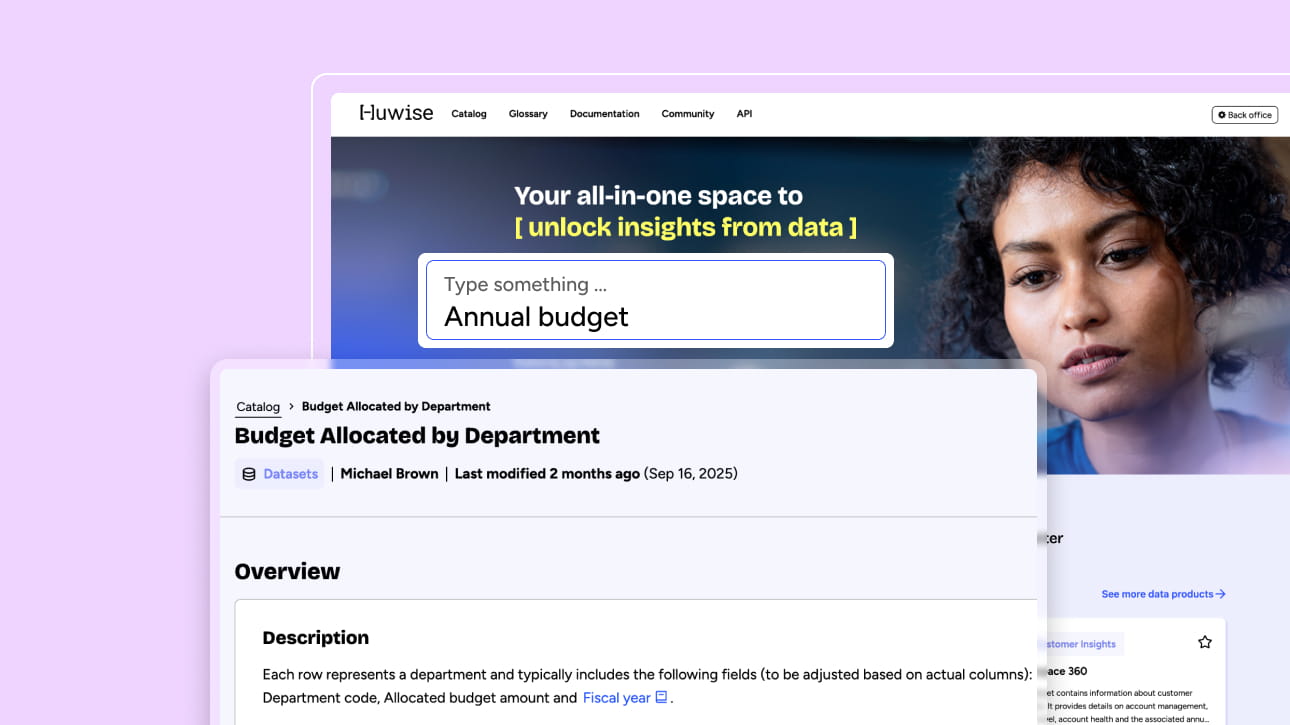Click the database icon in Datasets badge
1290x725 pixels.
pyautogui.click(x=249, y=474)
